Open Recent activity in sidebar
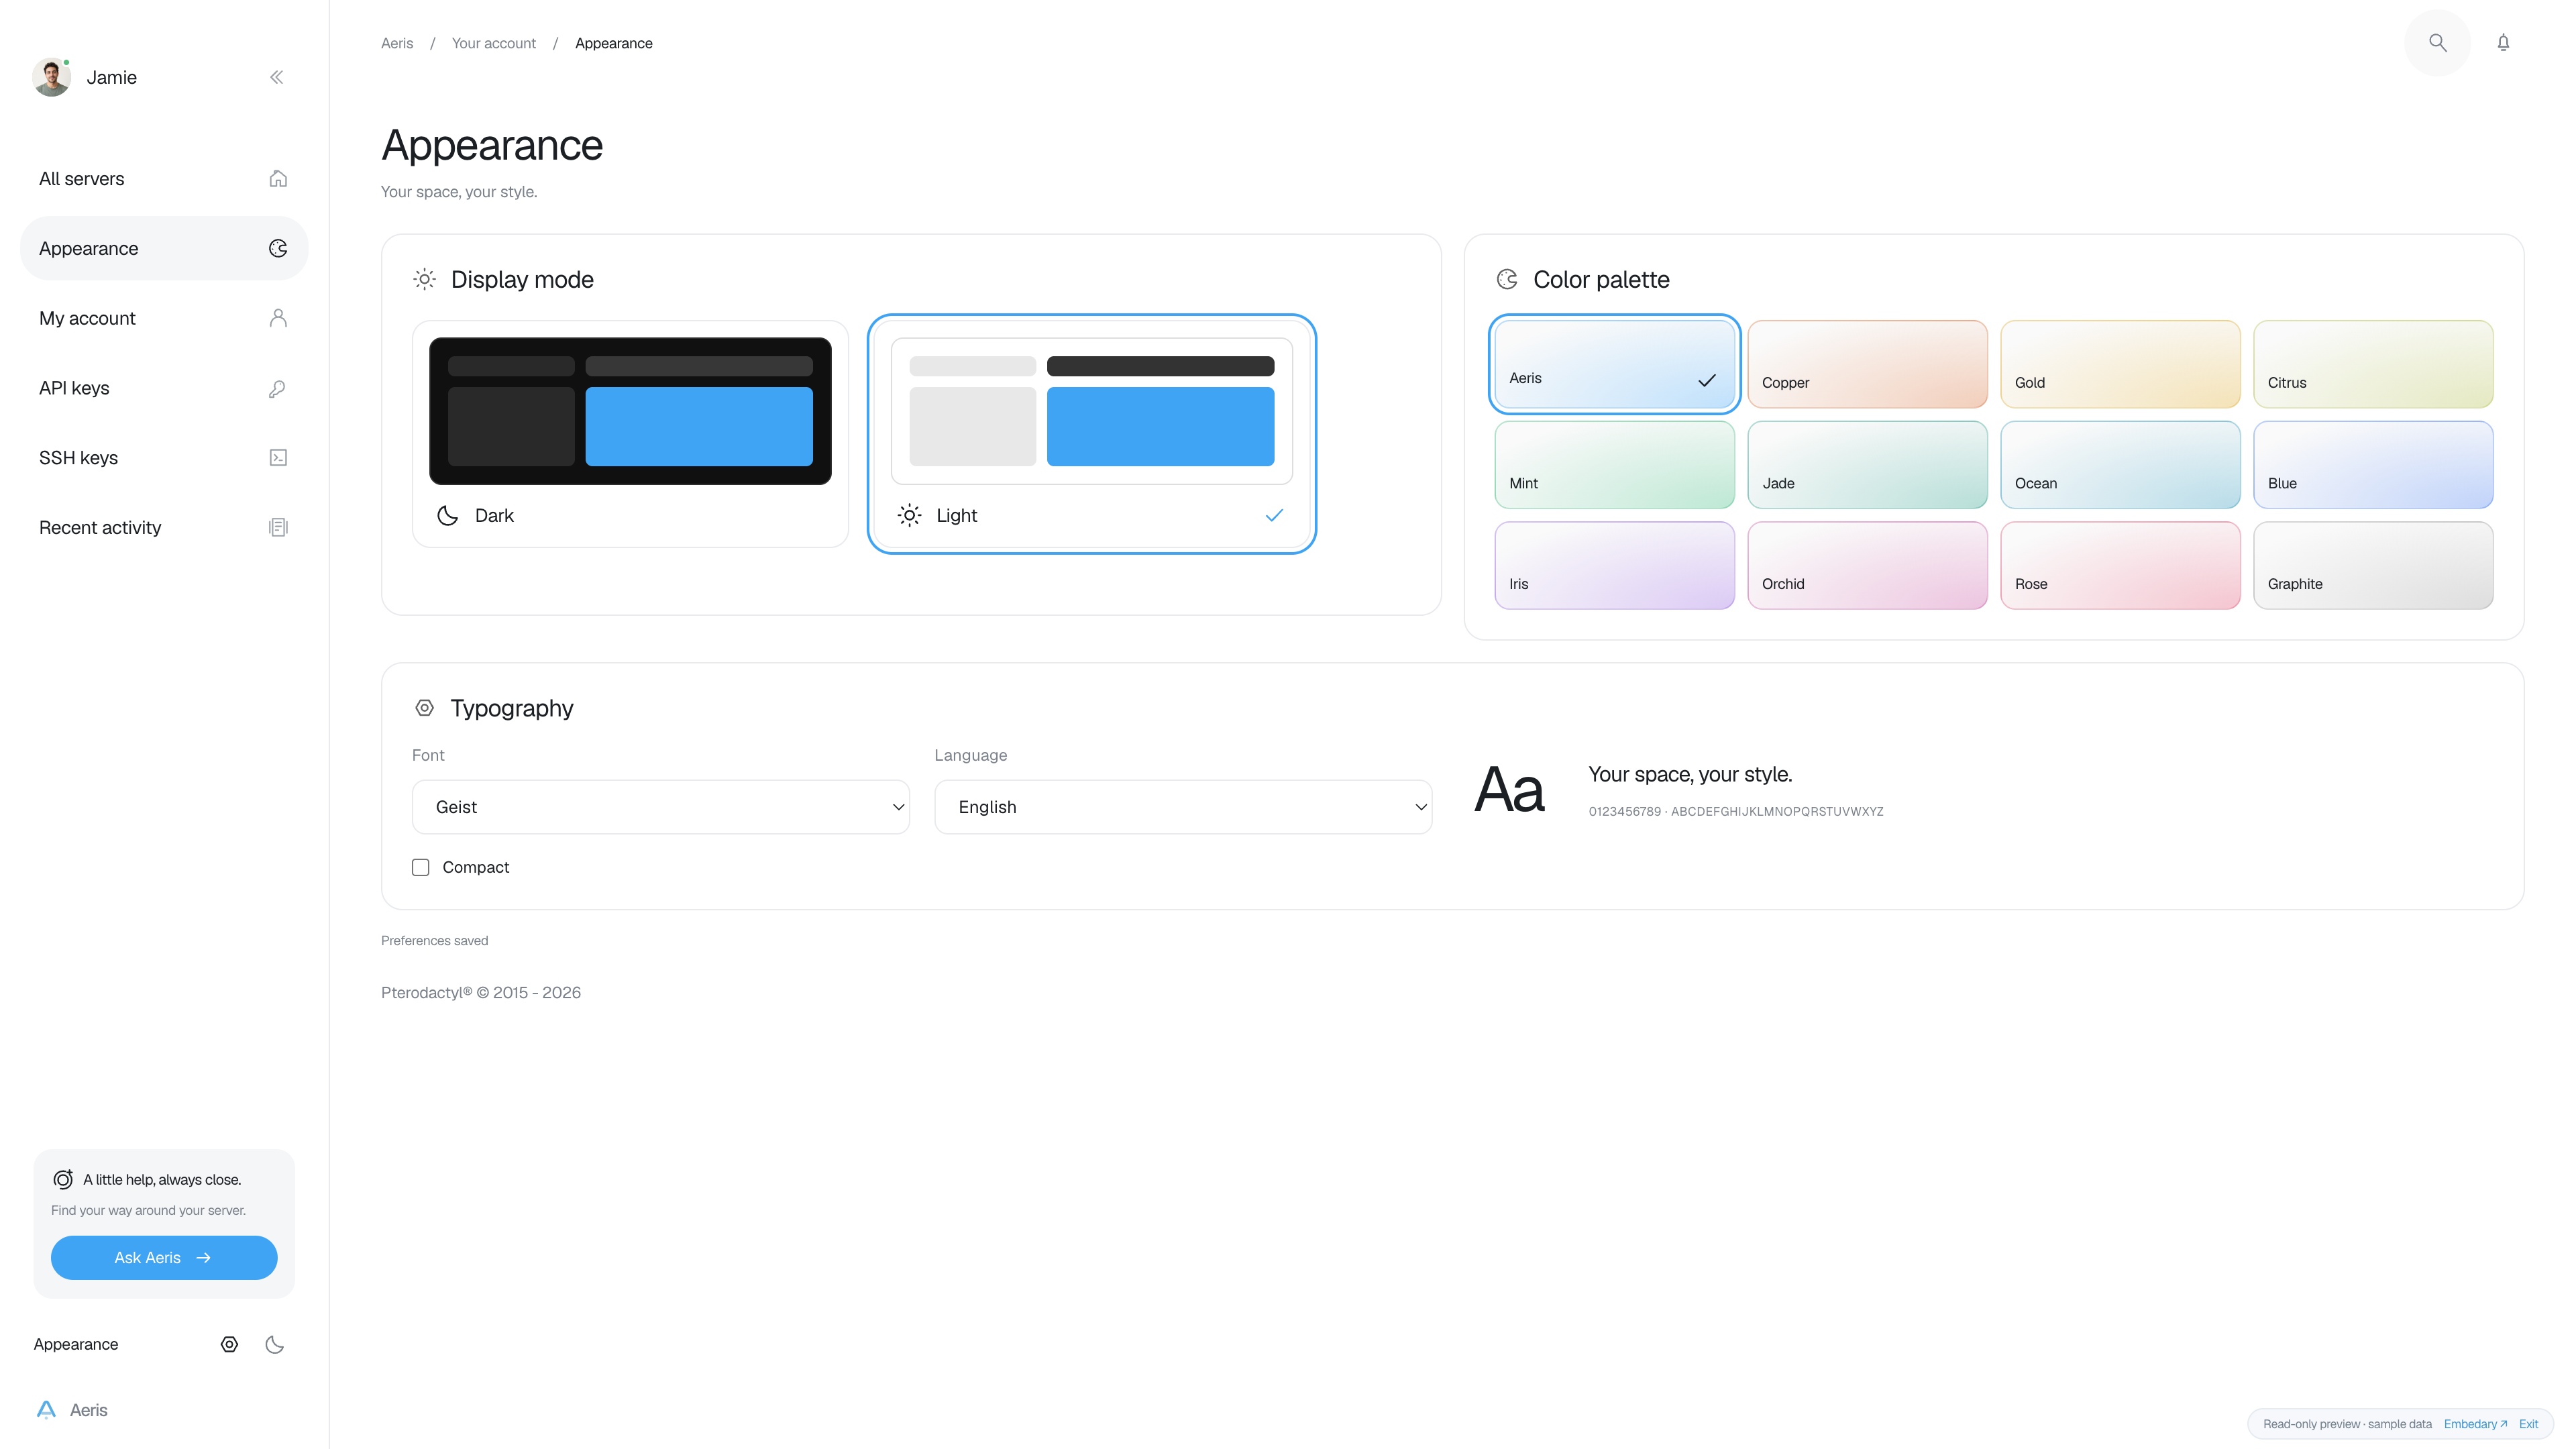The height and width of the screenshot is (1449, 2576). 164,527
